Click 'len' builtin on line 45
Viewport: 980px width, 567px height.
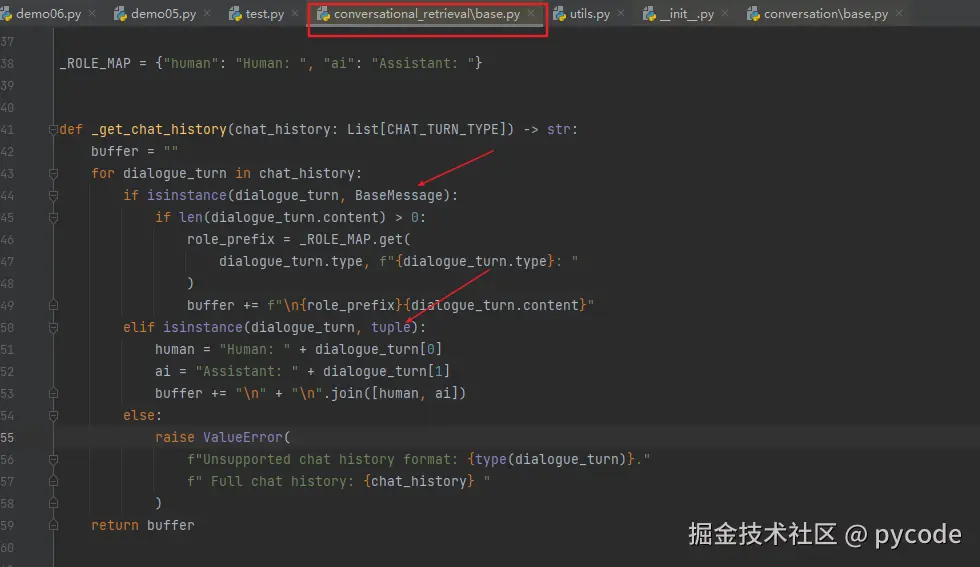[191, 218]
